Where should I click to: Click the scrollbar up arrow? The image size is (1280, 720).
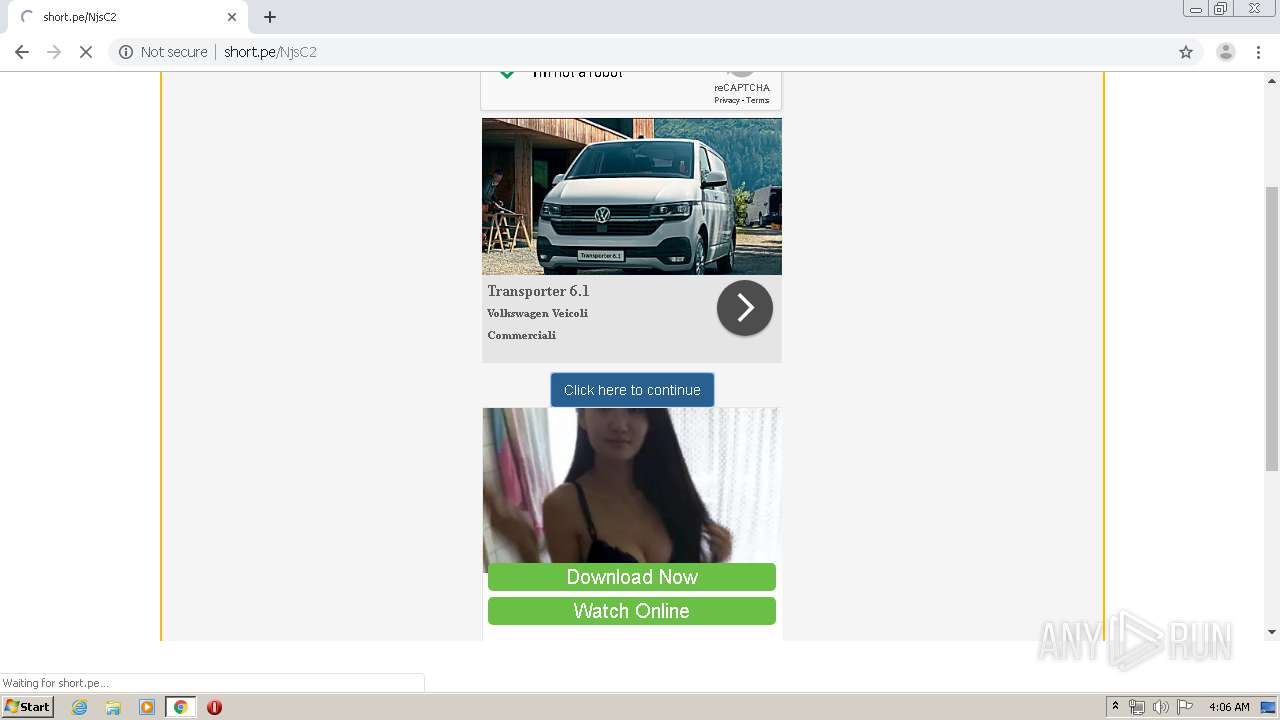(1272, 80)
